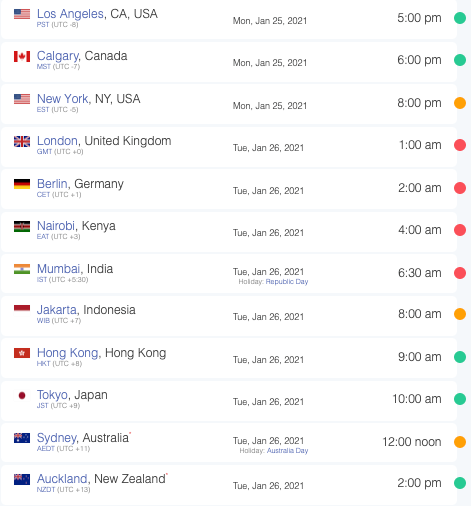Click the EST (UTC -5) time zone link

(57, 110)
